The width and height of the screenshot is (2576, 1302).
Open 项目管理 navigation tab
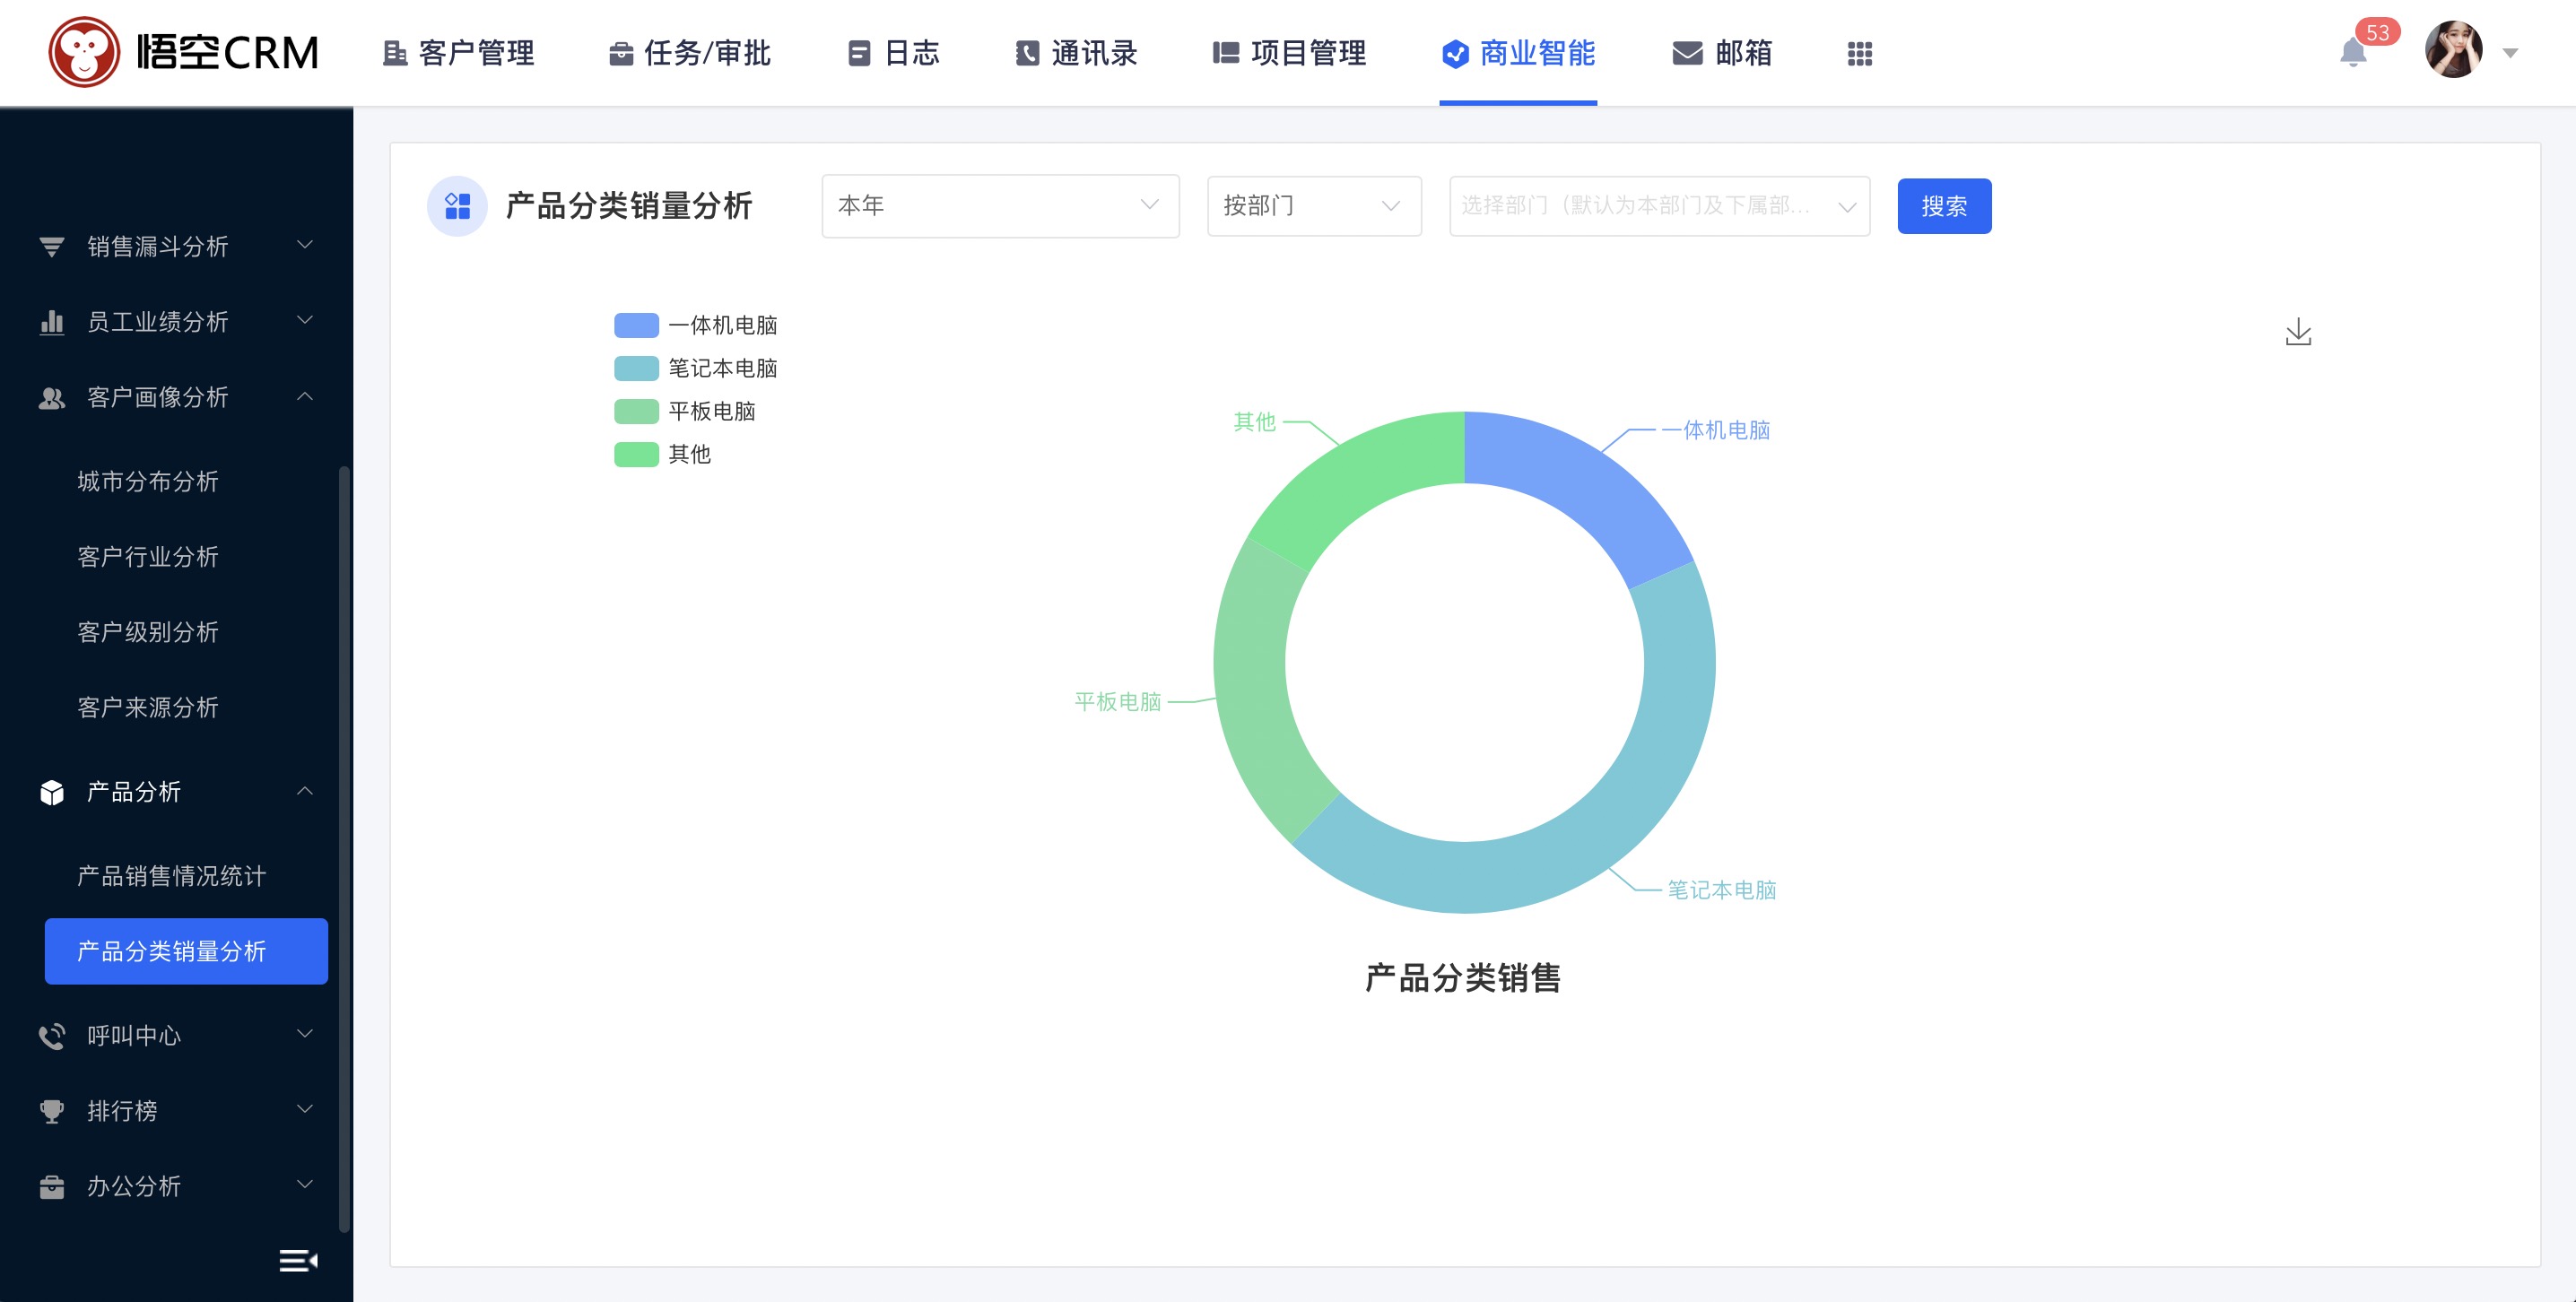(x=1289, y=53)
